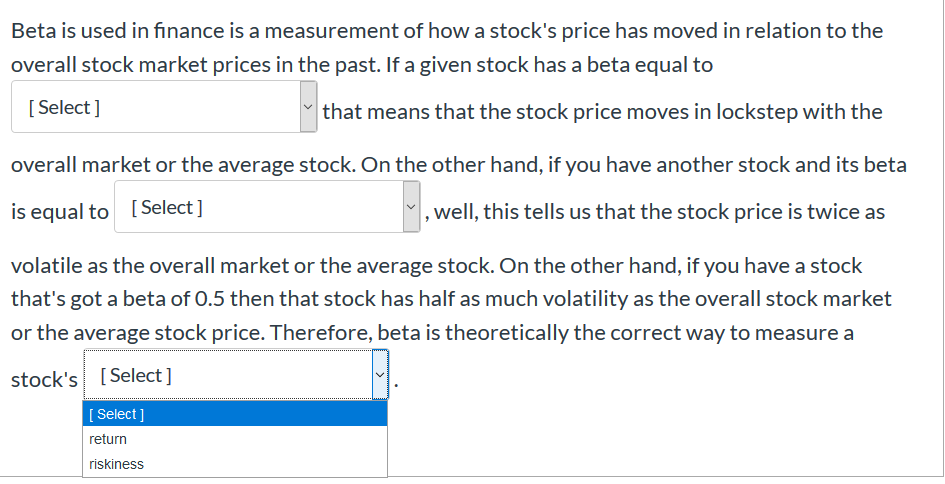945x484 pixels.
Task: Click the word 'stock's' before the last dropdown
Action: pos(44,380)
